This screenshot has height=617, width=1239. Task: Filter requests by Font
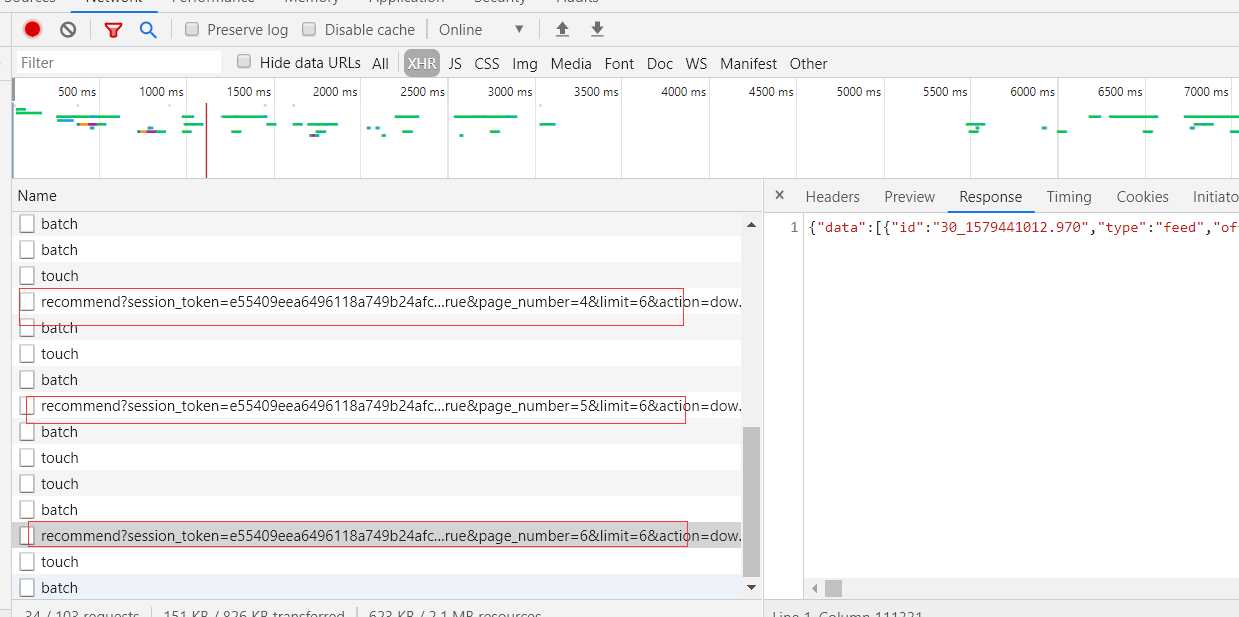point(619,63)
